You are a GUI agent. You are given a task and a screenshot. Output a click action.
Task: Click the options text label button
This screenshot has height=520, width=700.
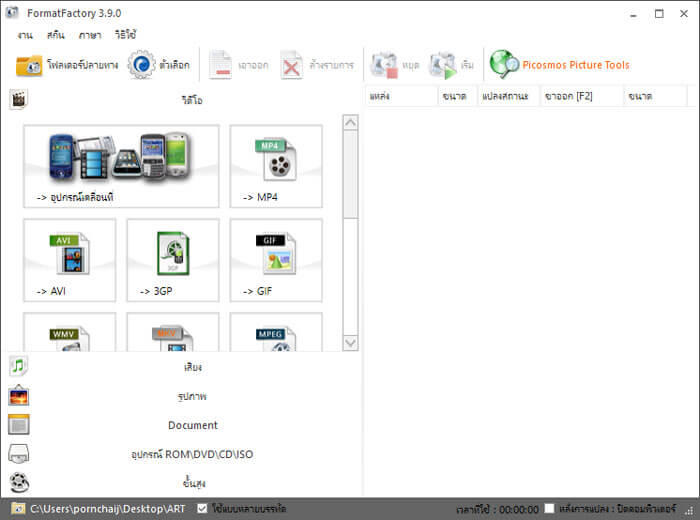[175, 65]
